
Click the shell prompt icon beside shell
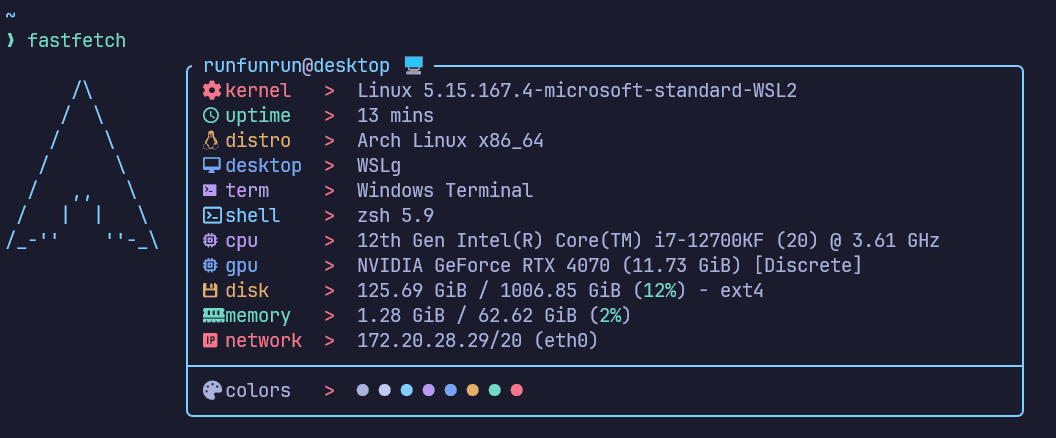tap(212, 215)
